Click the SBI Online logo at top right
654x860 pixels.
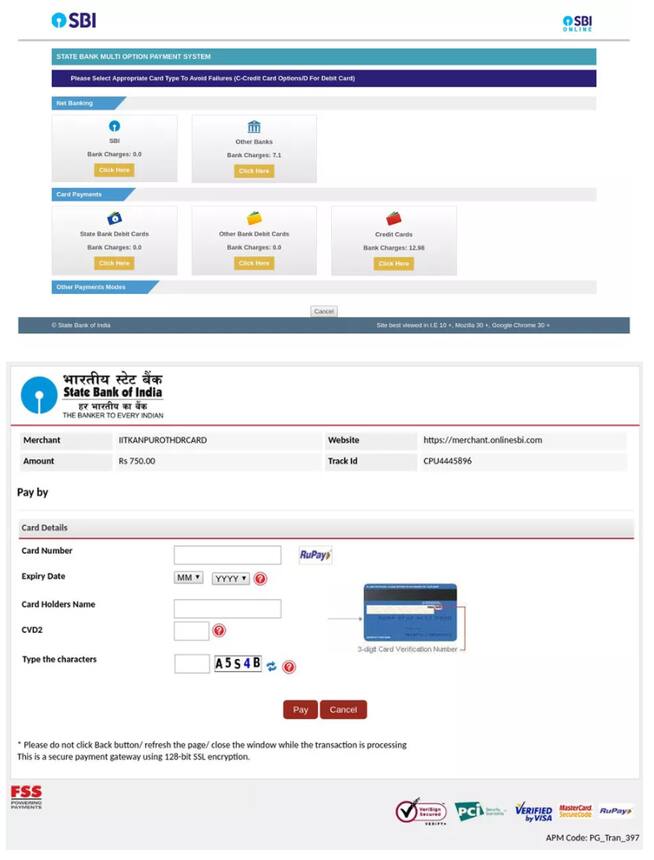[x=577, y=23]
